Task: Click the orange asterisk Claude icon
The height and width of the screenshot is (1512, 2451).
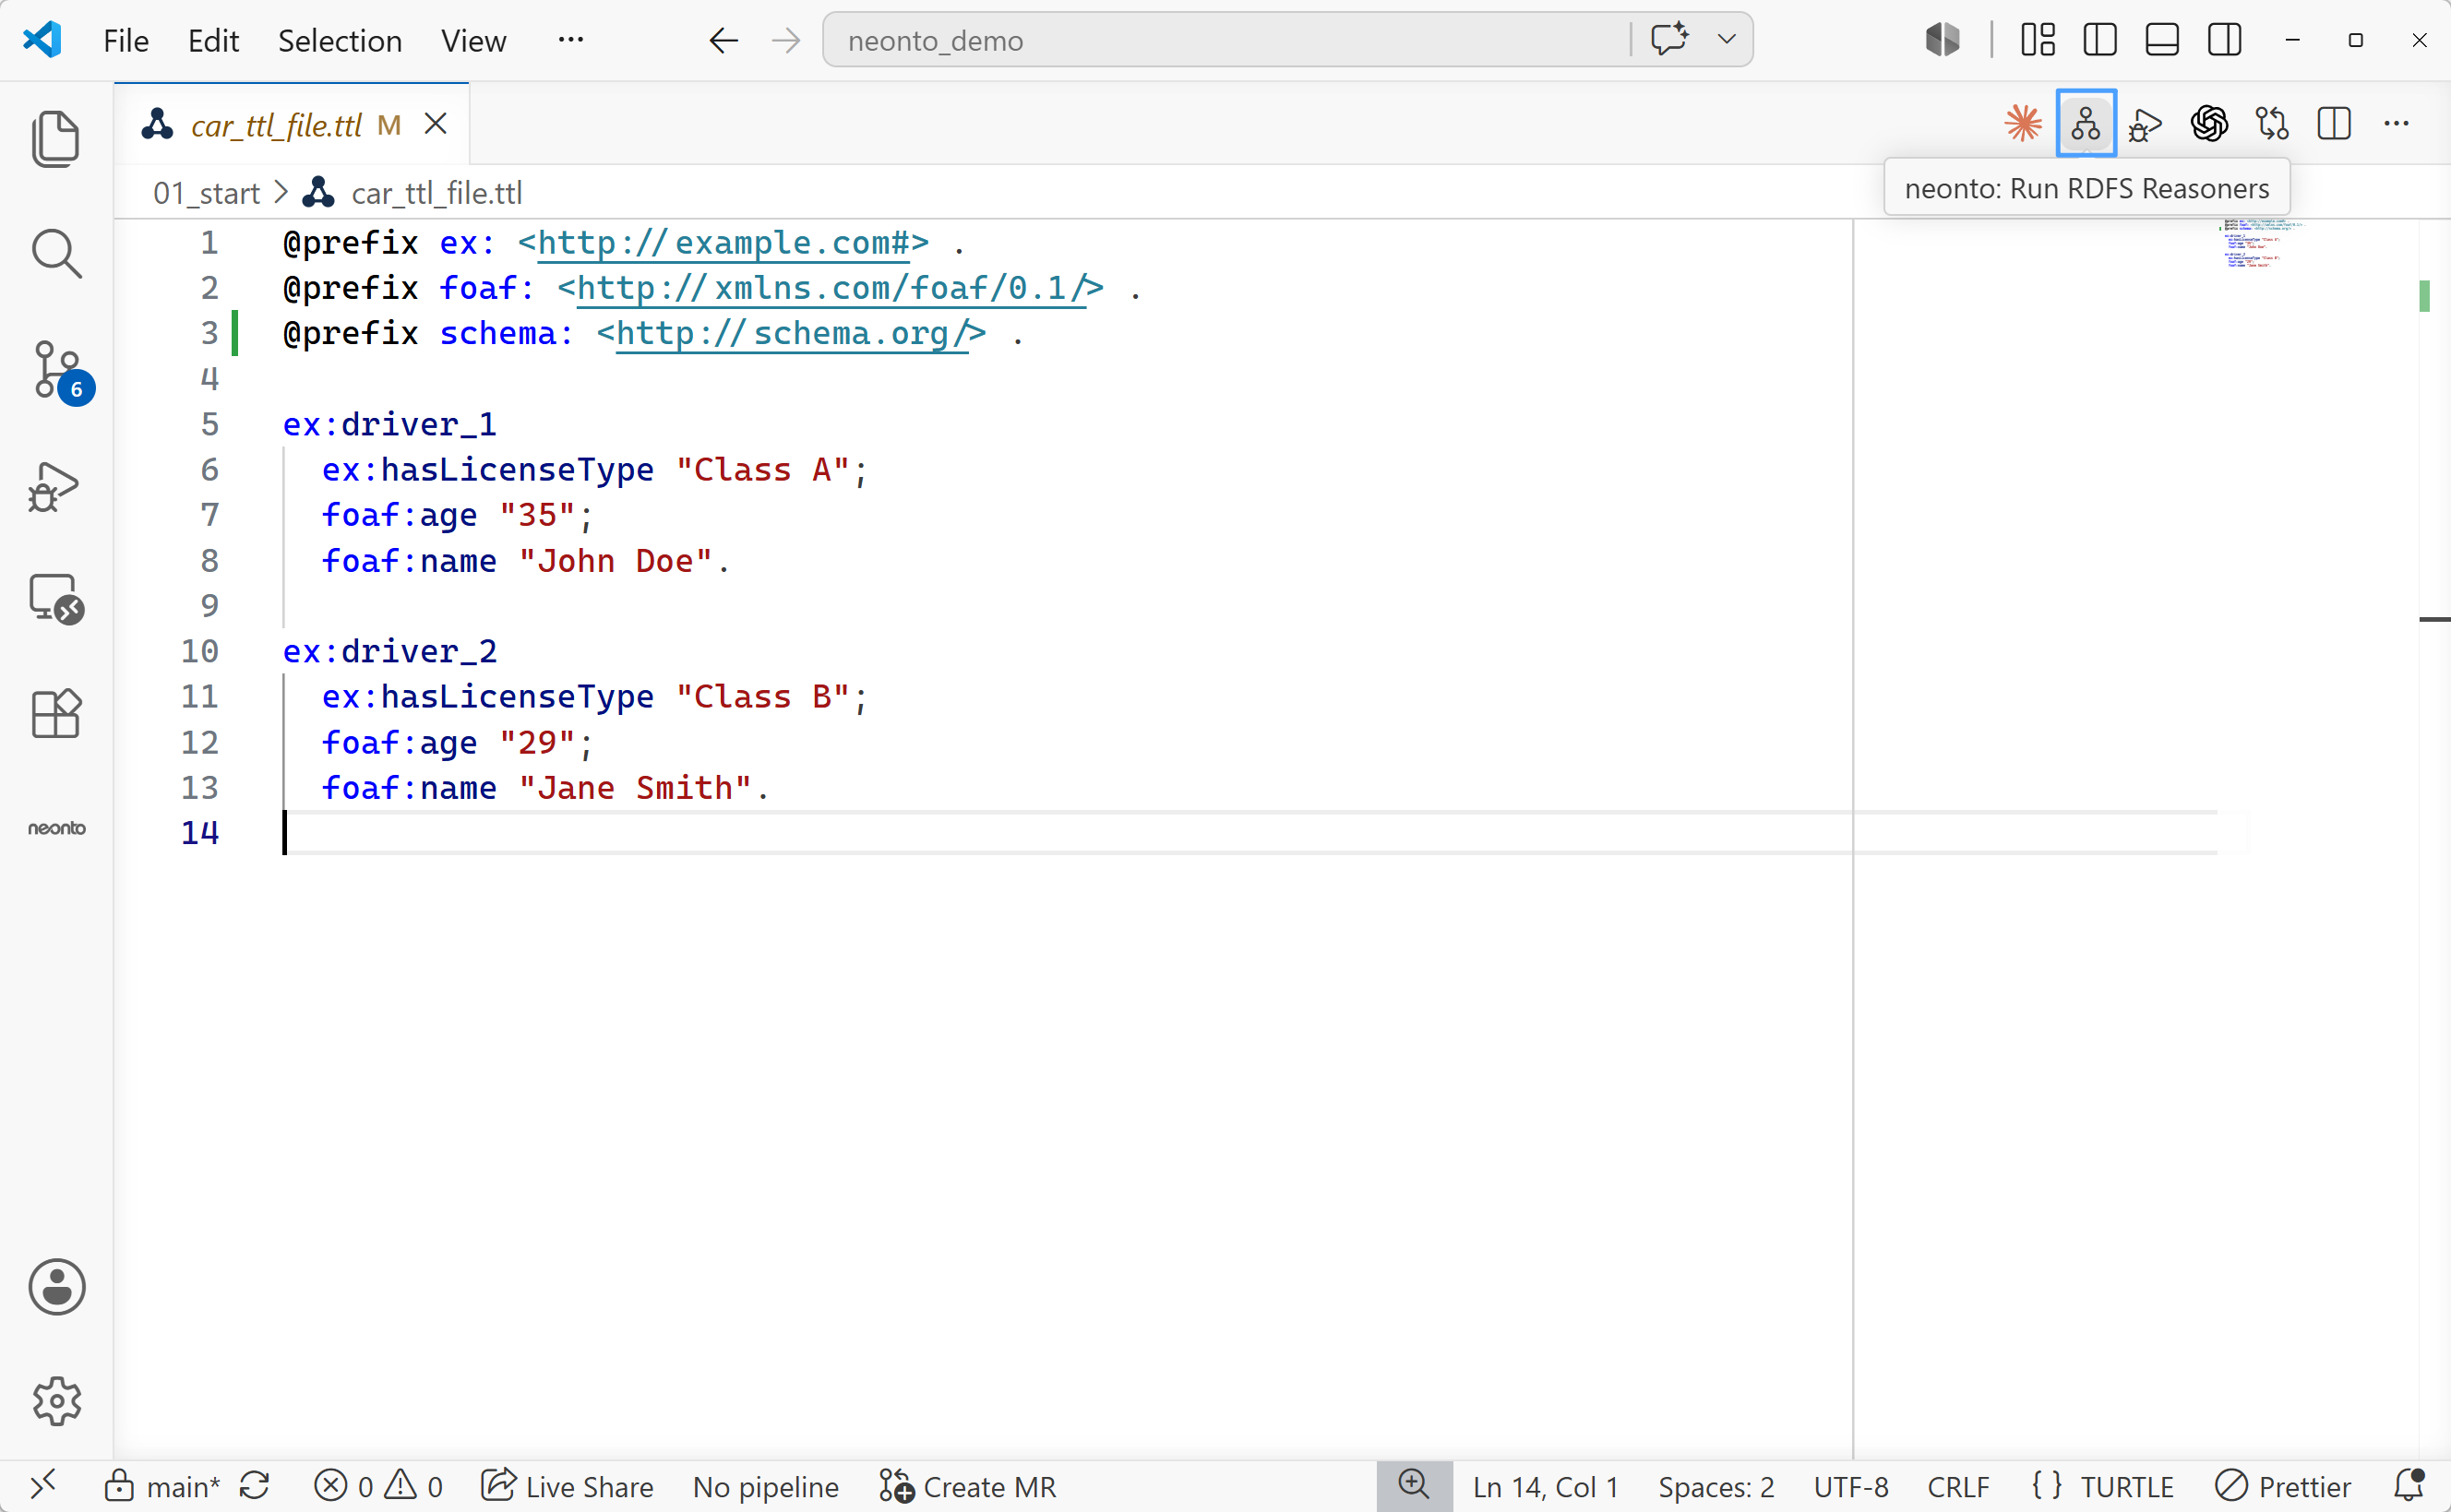Action: point(2023,124)
